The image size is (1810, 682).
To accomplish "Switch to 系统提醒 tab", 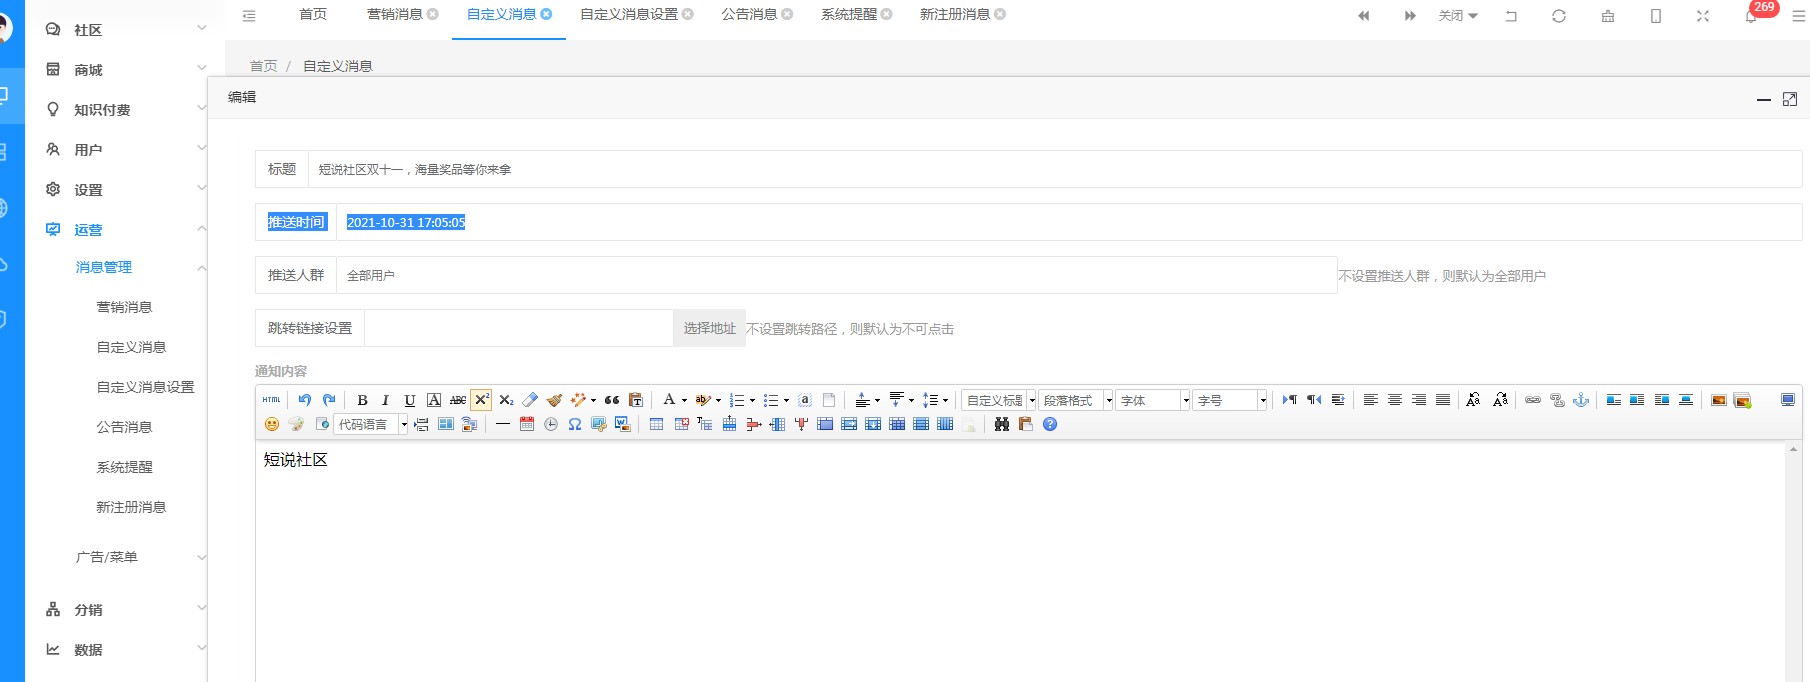I will click(x=849, y=14).
